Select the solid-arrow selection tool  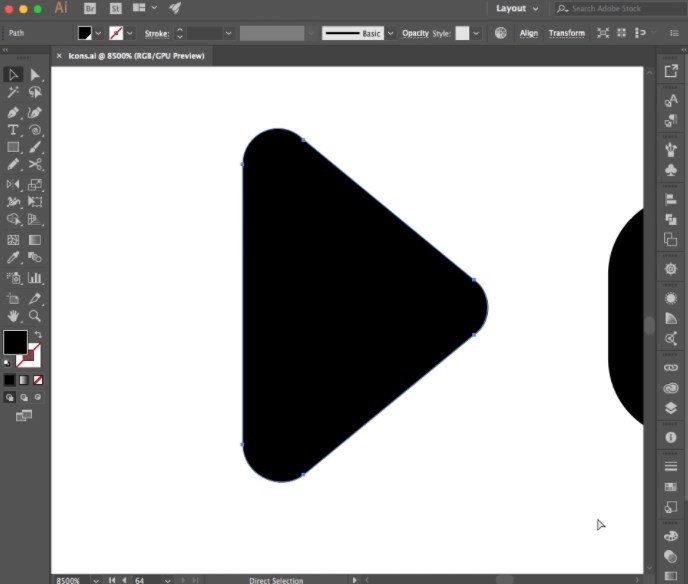click(x=35, y=75)
